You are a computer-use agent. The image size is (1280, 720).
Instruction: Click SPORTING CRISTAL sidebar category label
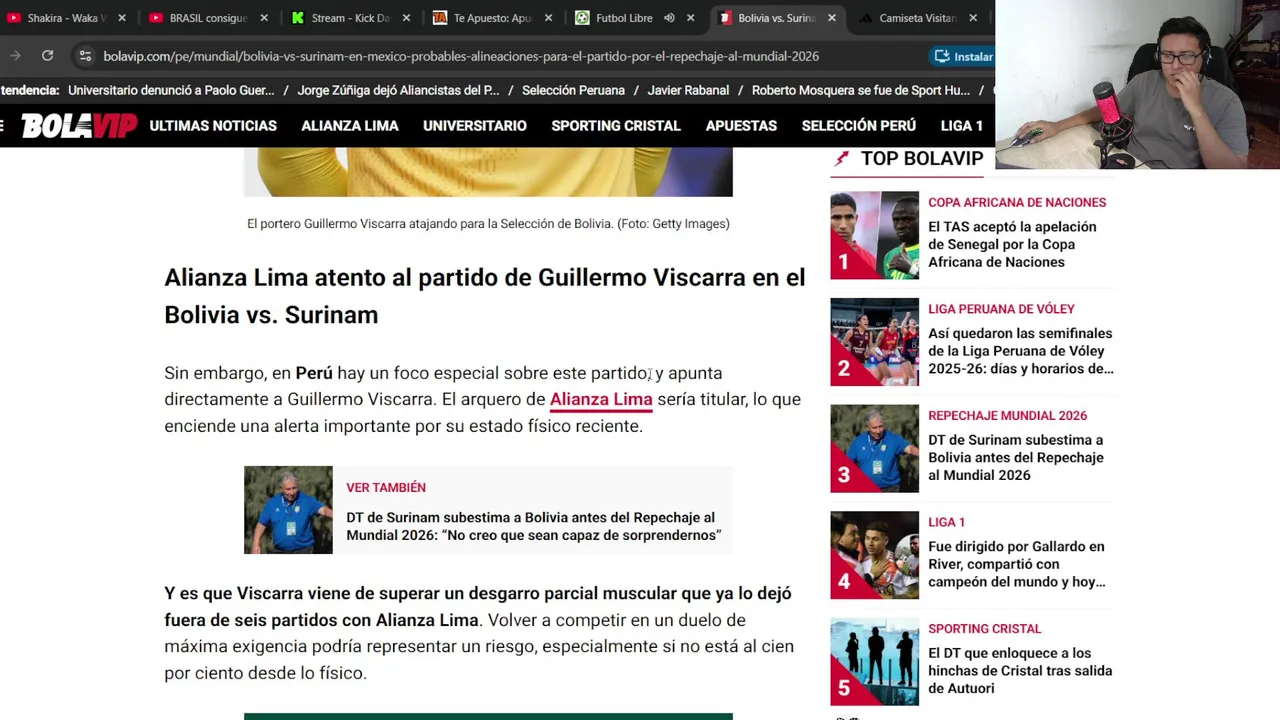click(984, 629)
